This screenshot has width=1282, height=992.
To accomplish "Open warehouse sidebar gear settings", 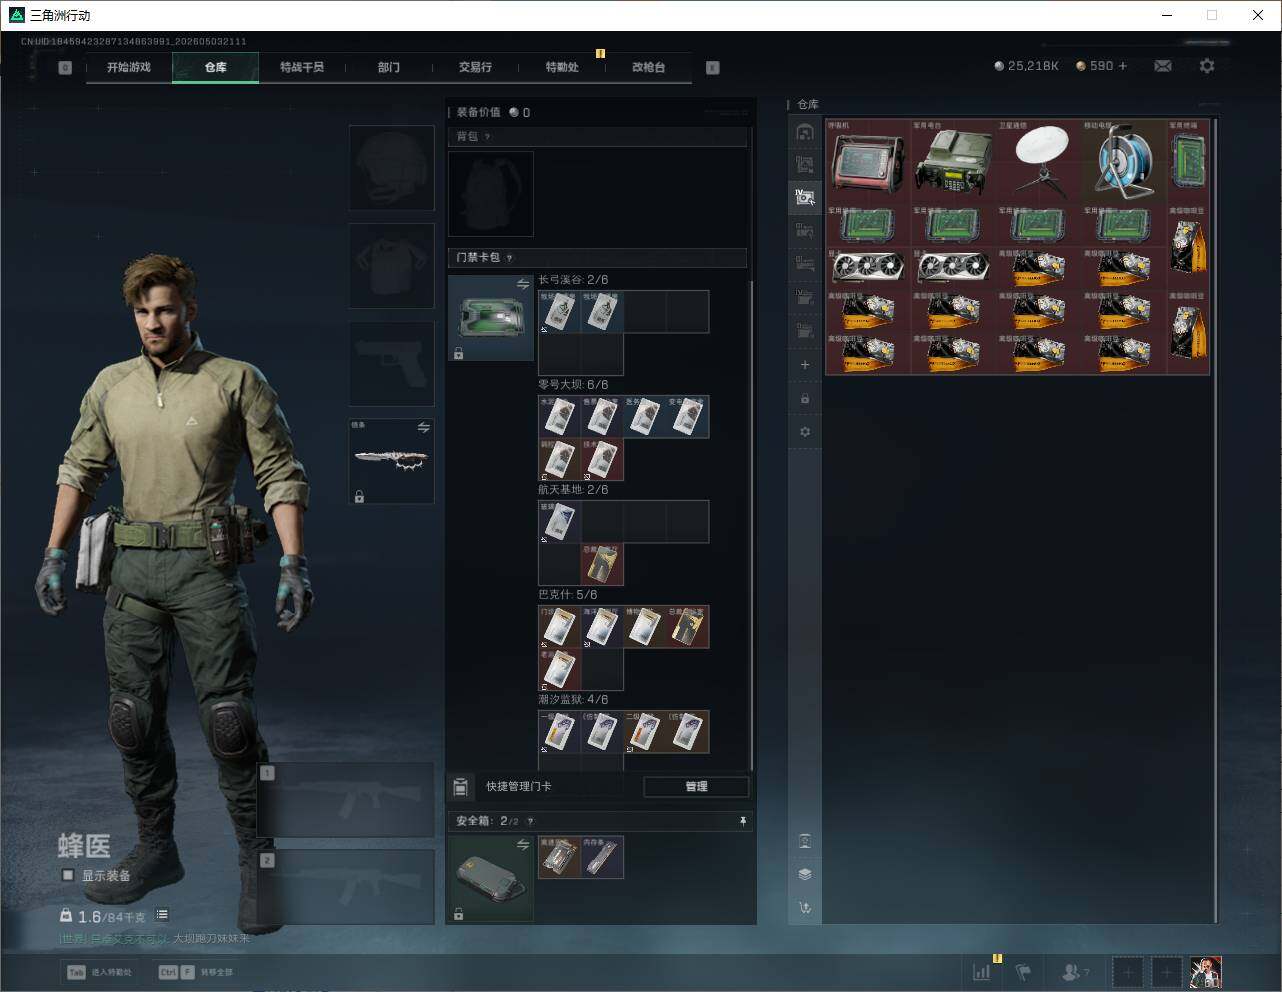I will coord(805,432).
